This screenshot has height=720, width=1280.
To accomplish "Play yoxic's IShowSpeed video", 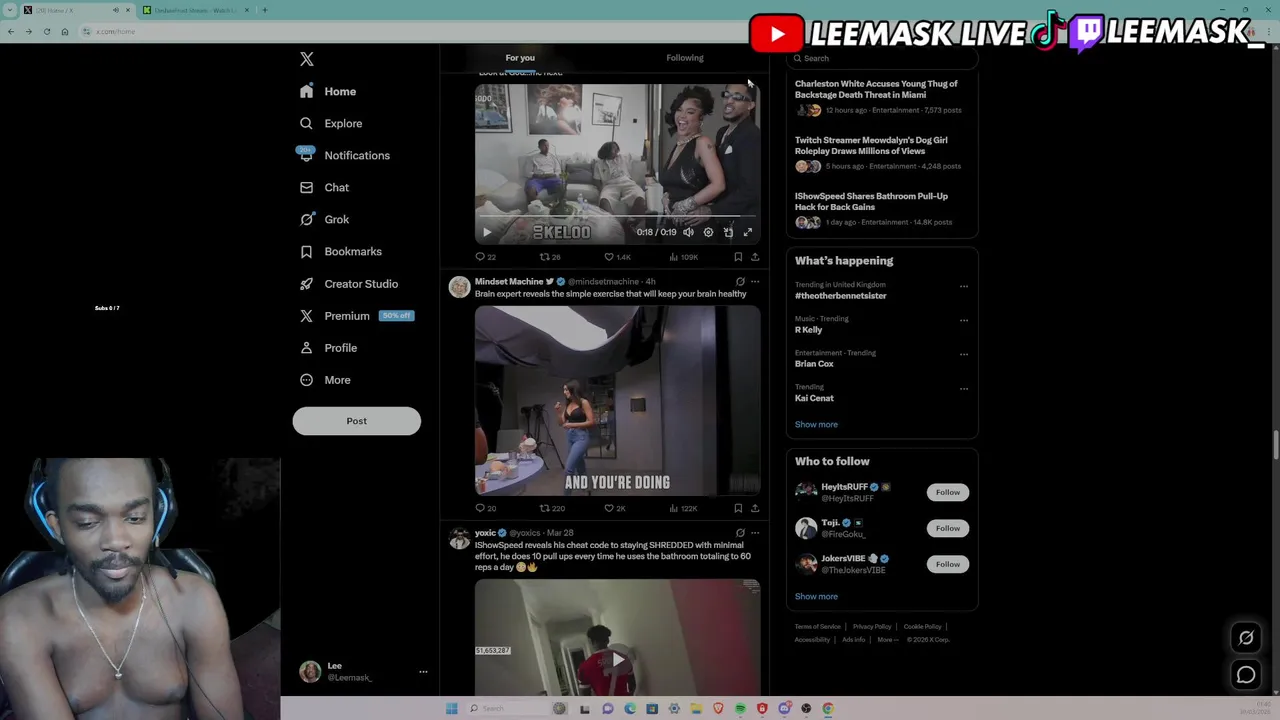I will point(617,659).
